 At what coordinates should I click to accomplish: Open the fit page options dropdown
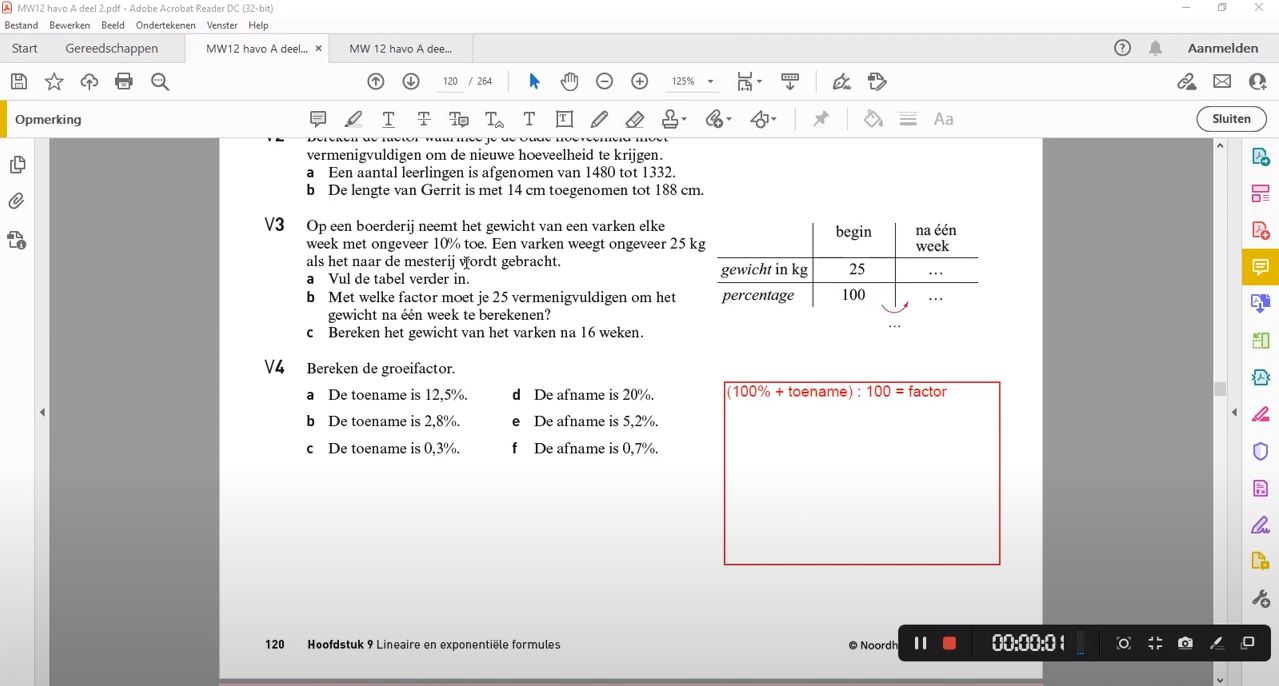click(749, 82)
